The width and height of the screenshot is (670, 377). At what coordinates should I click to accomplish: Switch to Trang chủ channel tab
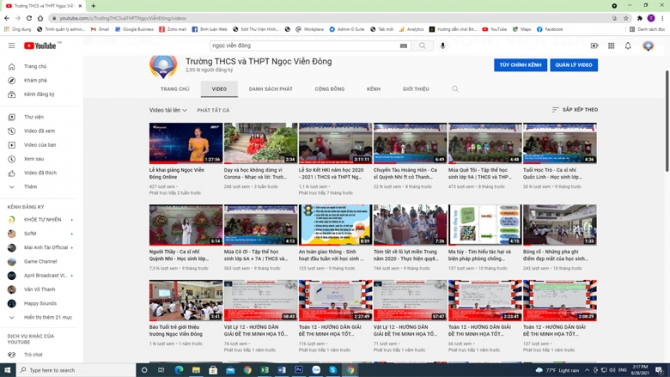tap(175, 89)
